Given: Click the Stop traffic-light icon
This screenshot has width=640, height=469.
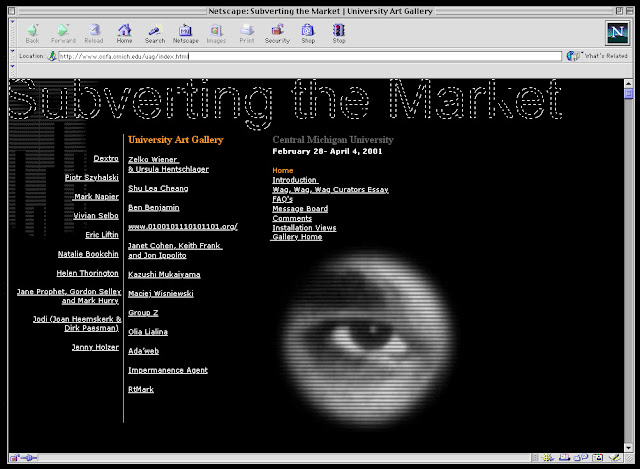Looking at the screenshot, I should pyautogui.click(x=339, y=31).
